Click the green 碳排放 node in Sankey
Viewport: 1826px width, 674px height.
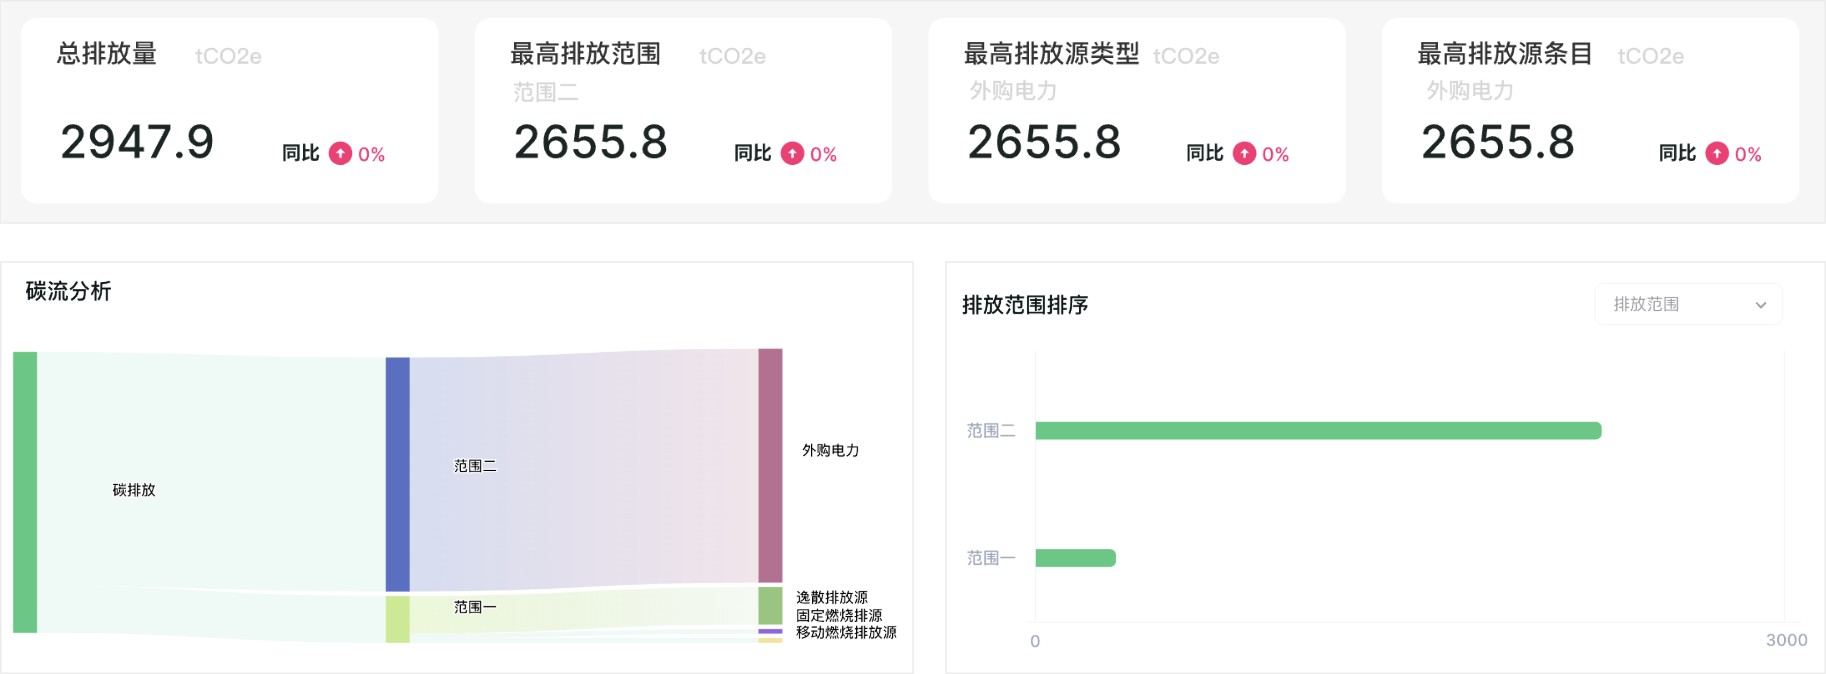tap(25, 492)
